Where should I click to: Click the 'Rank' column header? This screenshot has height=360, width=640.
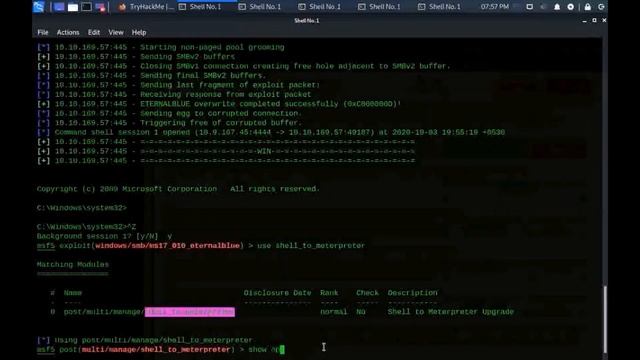coord(329,293)
